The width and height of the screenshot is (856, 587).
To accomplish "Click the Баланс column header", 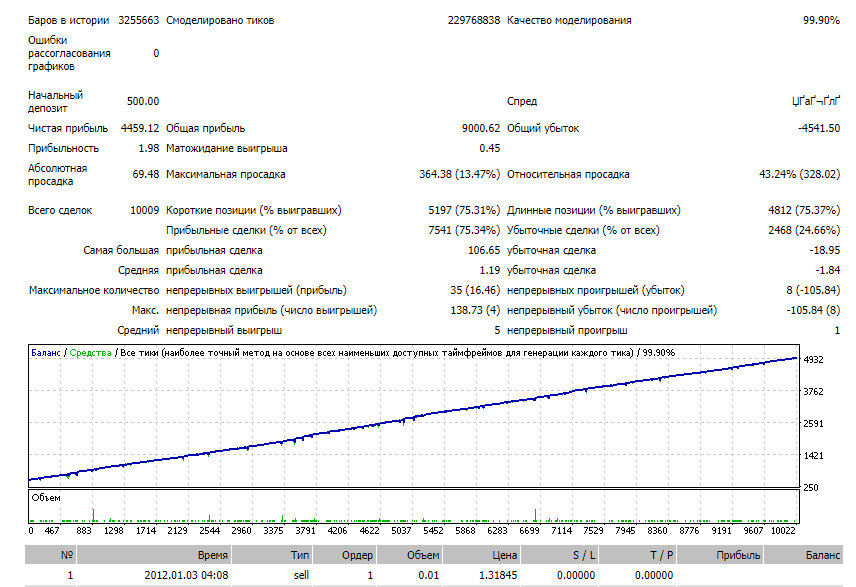I will click(x=804, y=555).
